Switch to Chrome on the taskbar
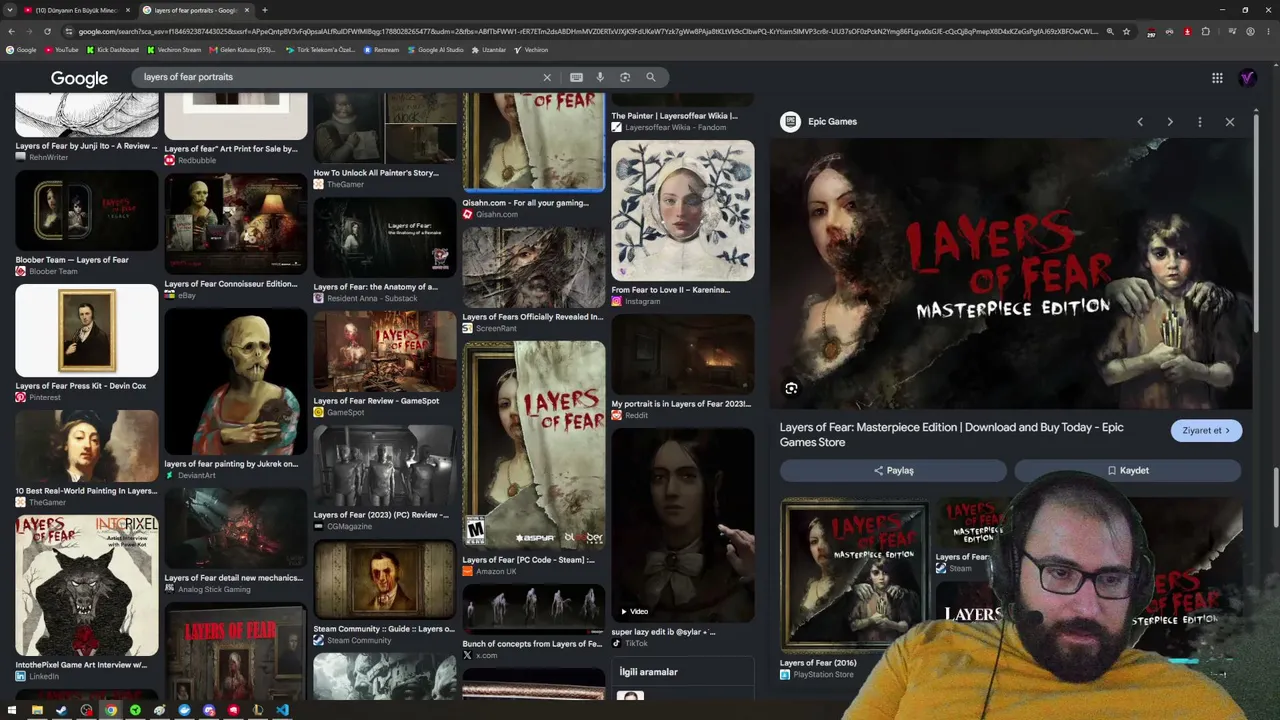1280x720 pixels. pos(111,710)
